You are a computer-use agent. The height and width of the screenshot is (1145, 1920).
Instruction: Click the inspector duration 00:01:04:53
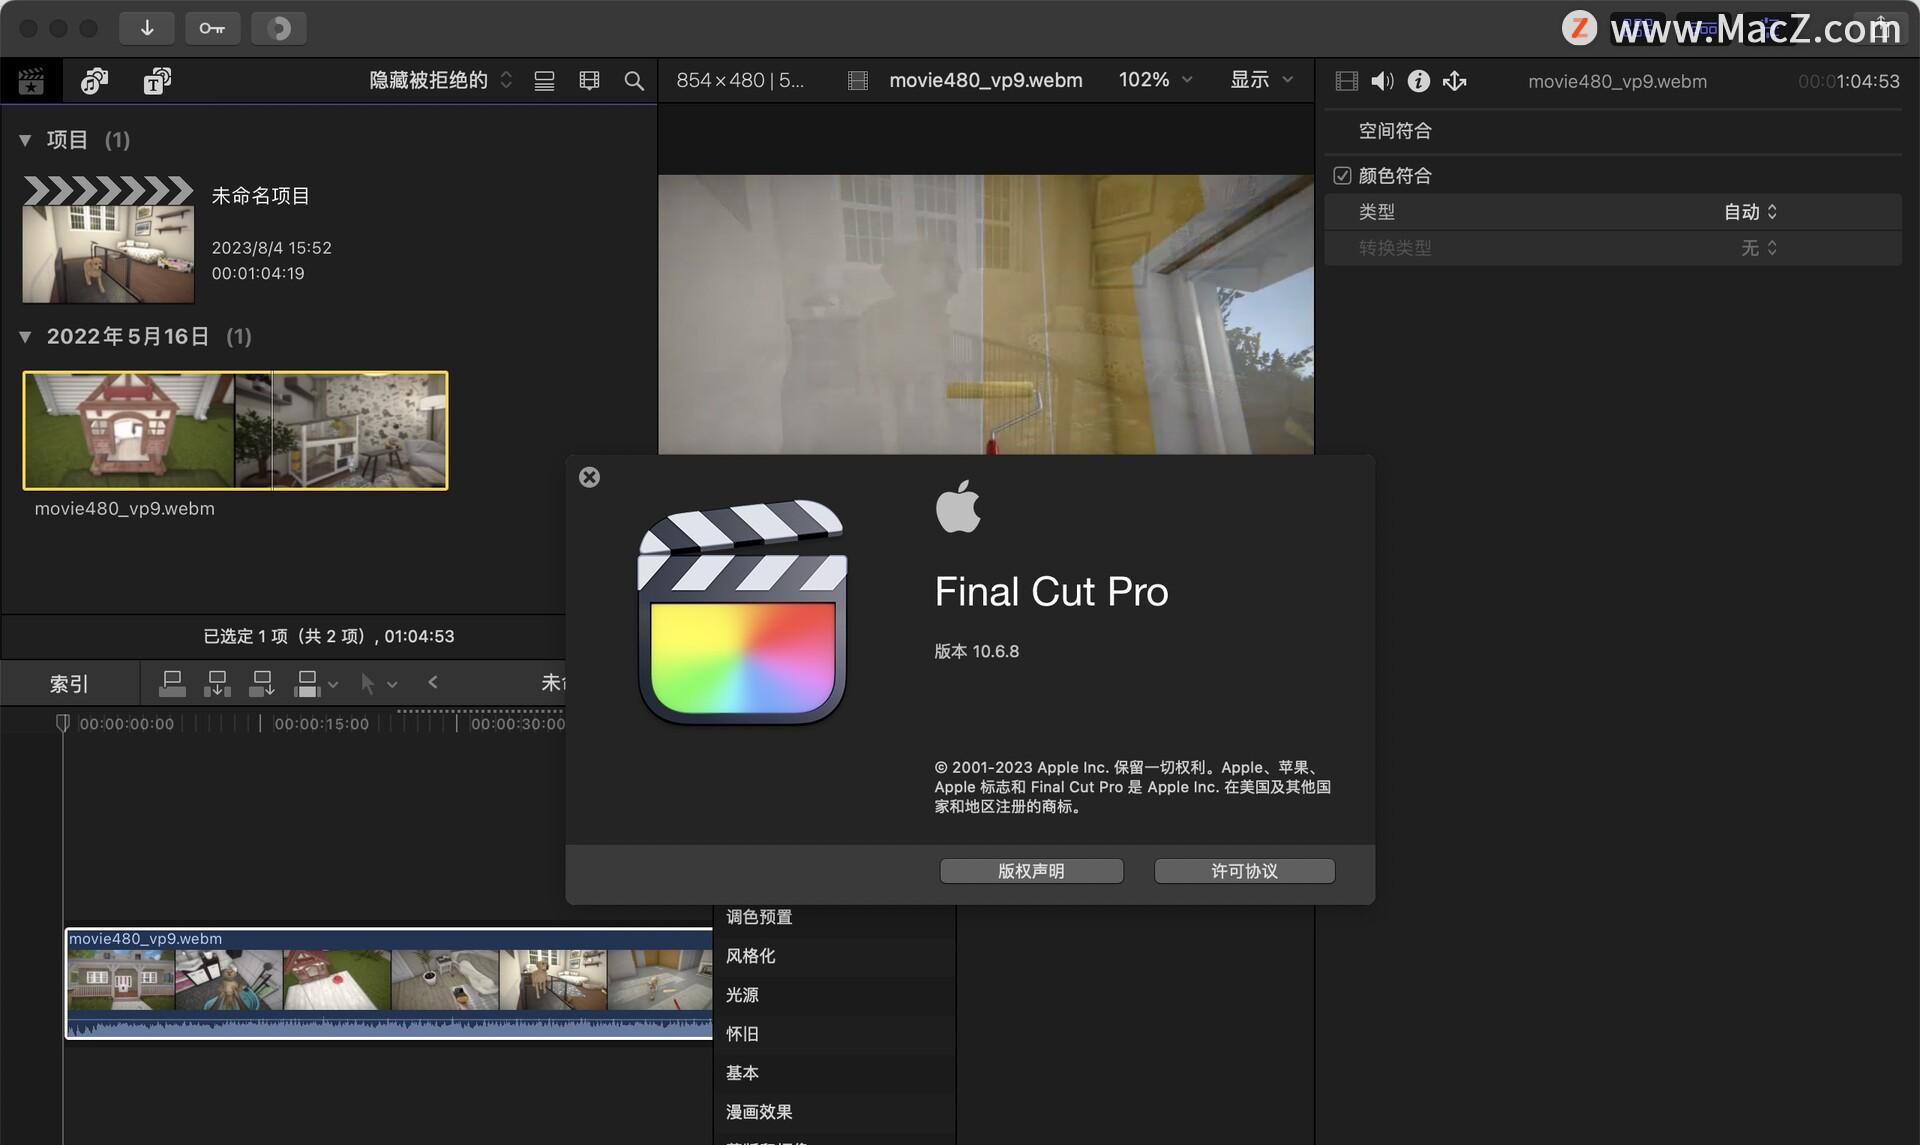click(x=1848, y=82)
